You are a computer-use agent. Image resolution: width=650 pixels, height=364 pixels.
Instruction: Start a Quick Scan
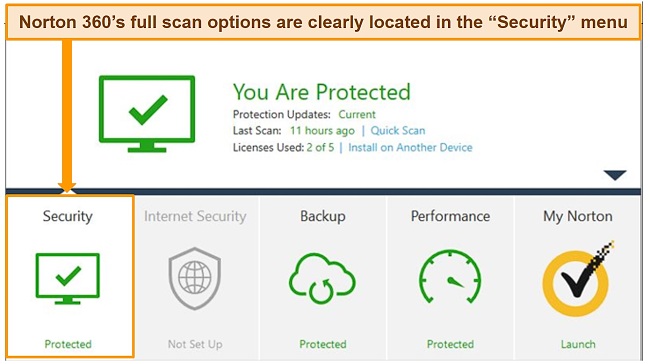(x=398, y=131)
